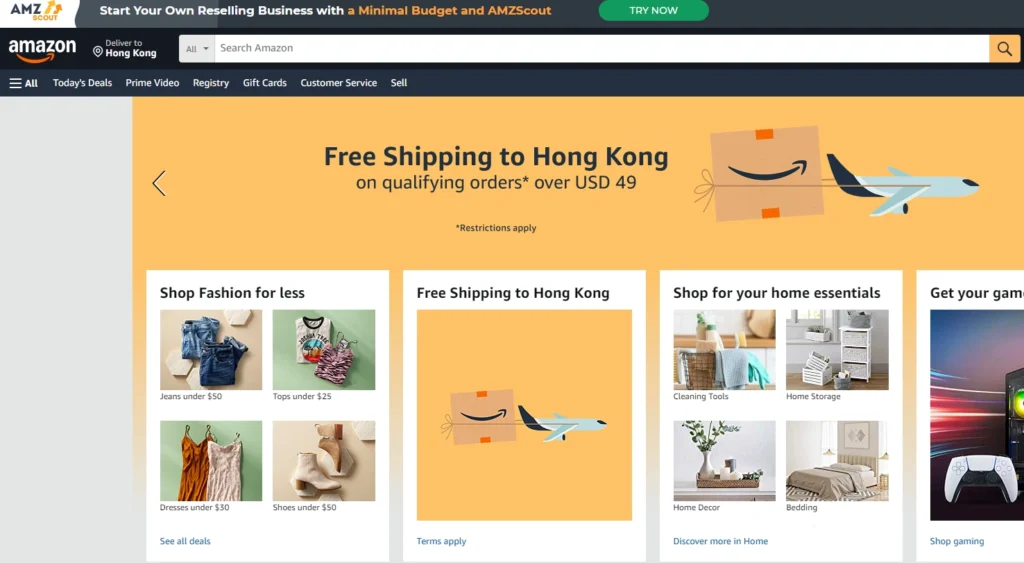
Task: Click See all deals link
Action: click(x=185, y=541)
